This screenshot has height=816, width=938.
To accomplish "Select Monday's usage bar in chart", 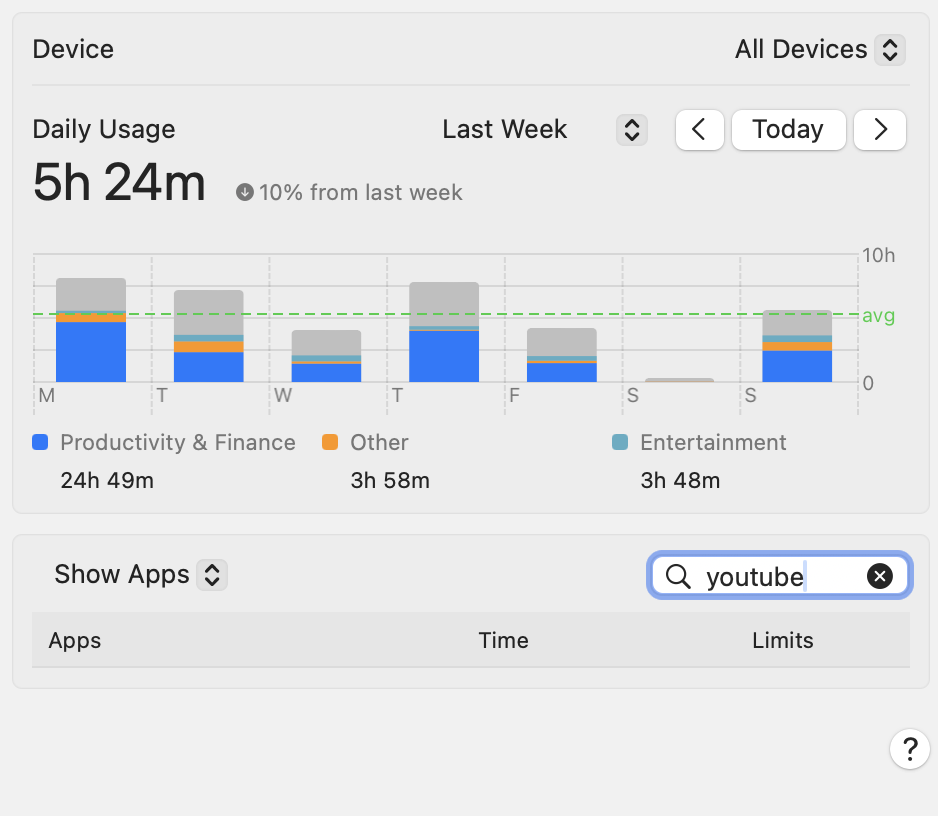I will [91, 331].
